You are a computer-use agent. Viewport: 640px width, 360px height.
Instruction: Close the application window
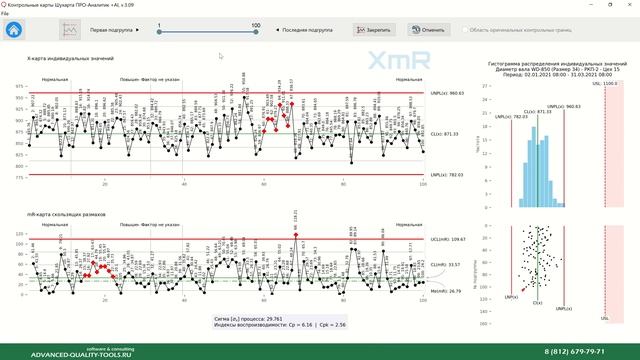tap(629, 4)
